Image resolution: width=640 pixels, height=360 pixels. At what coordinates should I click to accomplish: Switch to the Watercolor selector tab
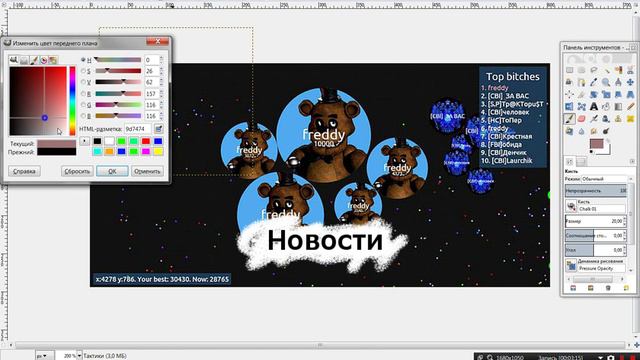click(34, 60)
